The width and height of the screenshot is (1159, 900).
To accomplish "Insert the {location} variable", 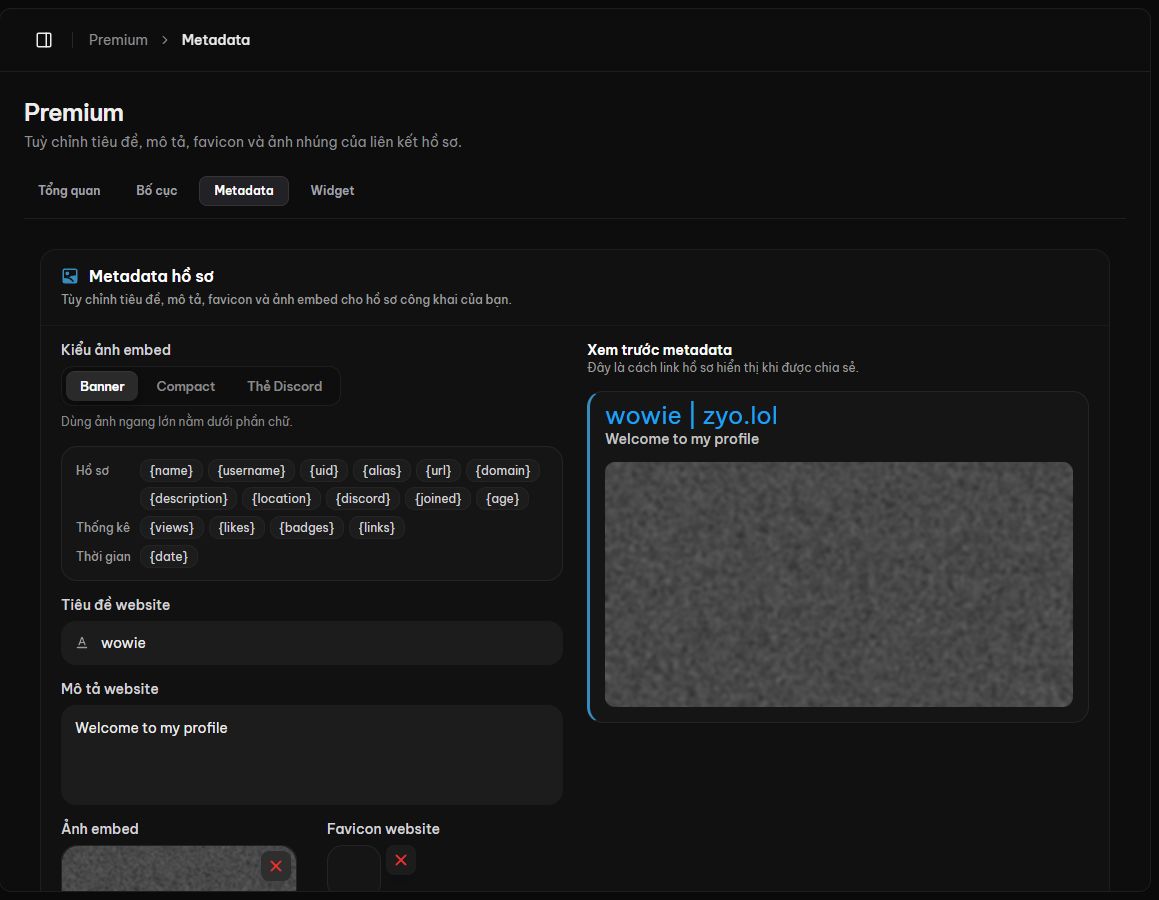I will (282, 499).
